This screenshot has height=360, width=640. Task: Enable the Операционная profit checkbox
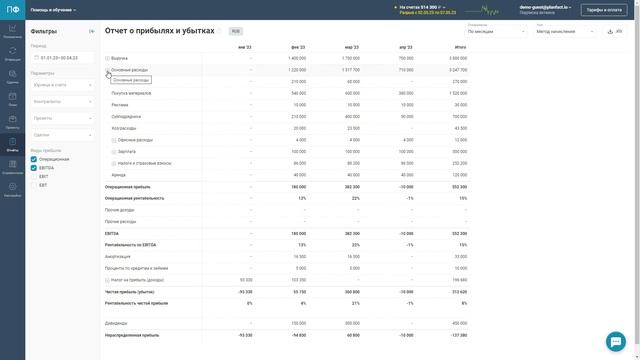[34, 159]
